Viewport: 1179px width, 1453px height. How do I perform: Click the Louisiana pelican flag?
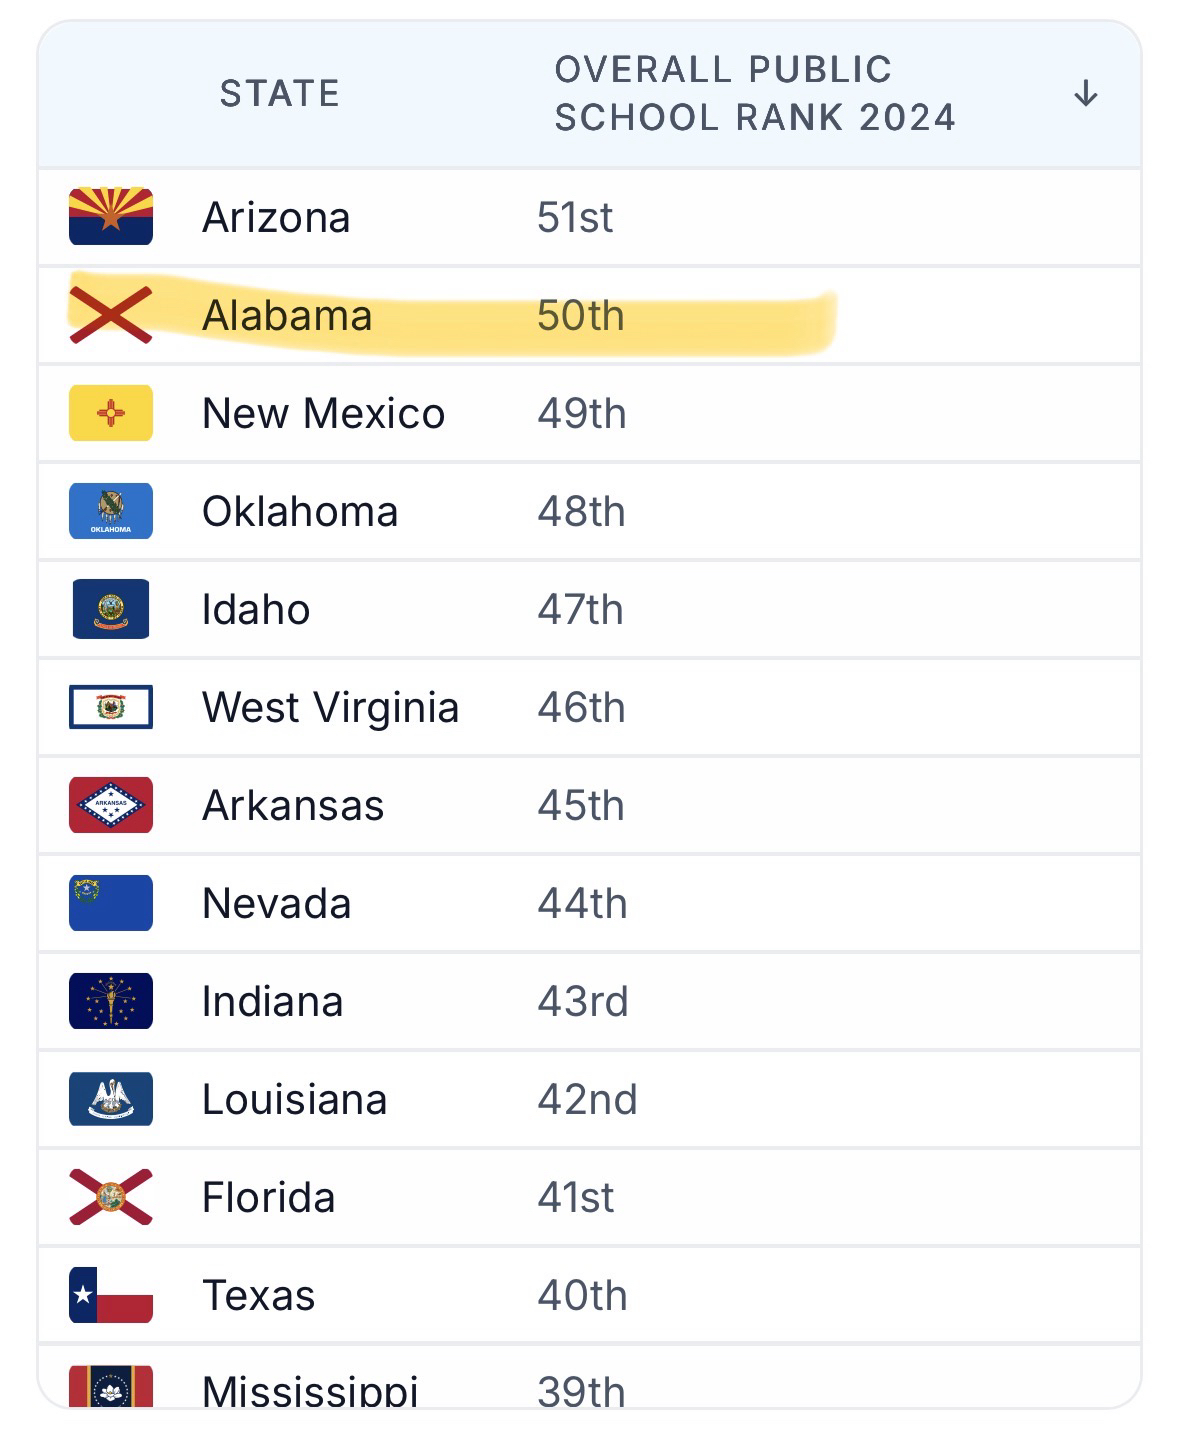tap(110, 1099)
